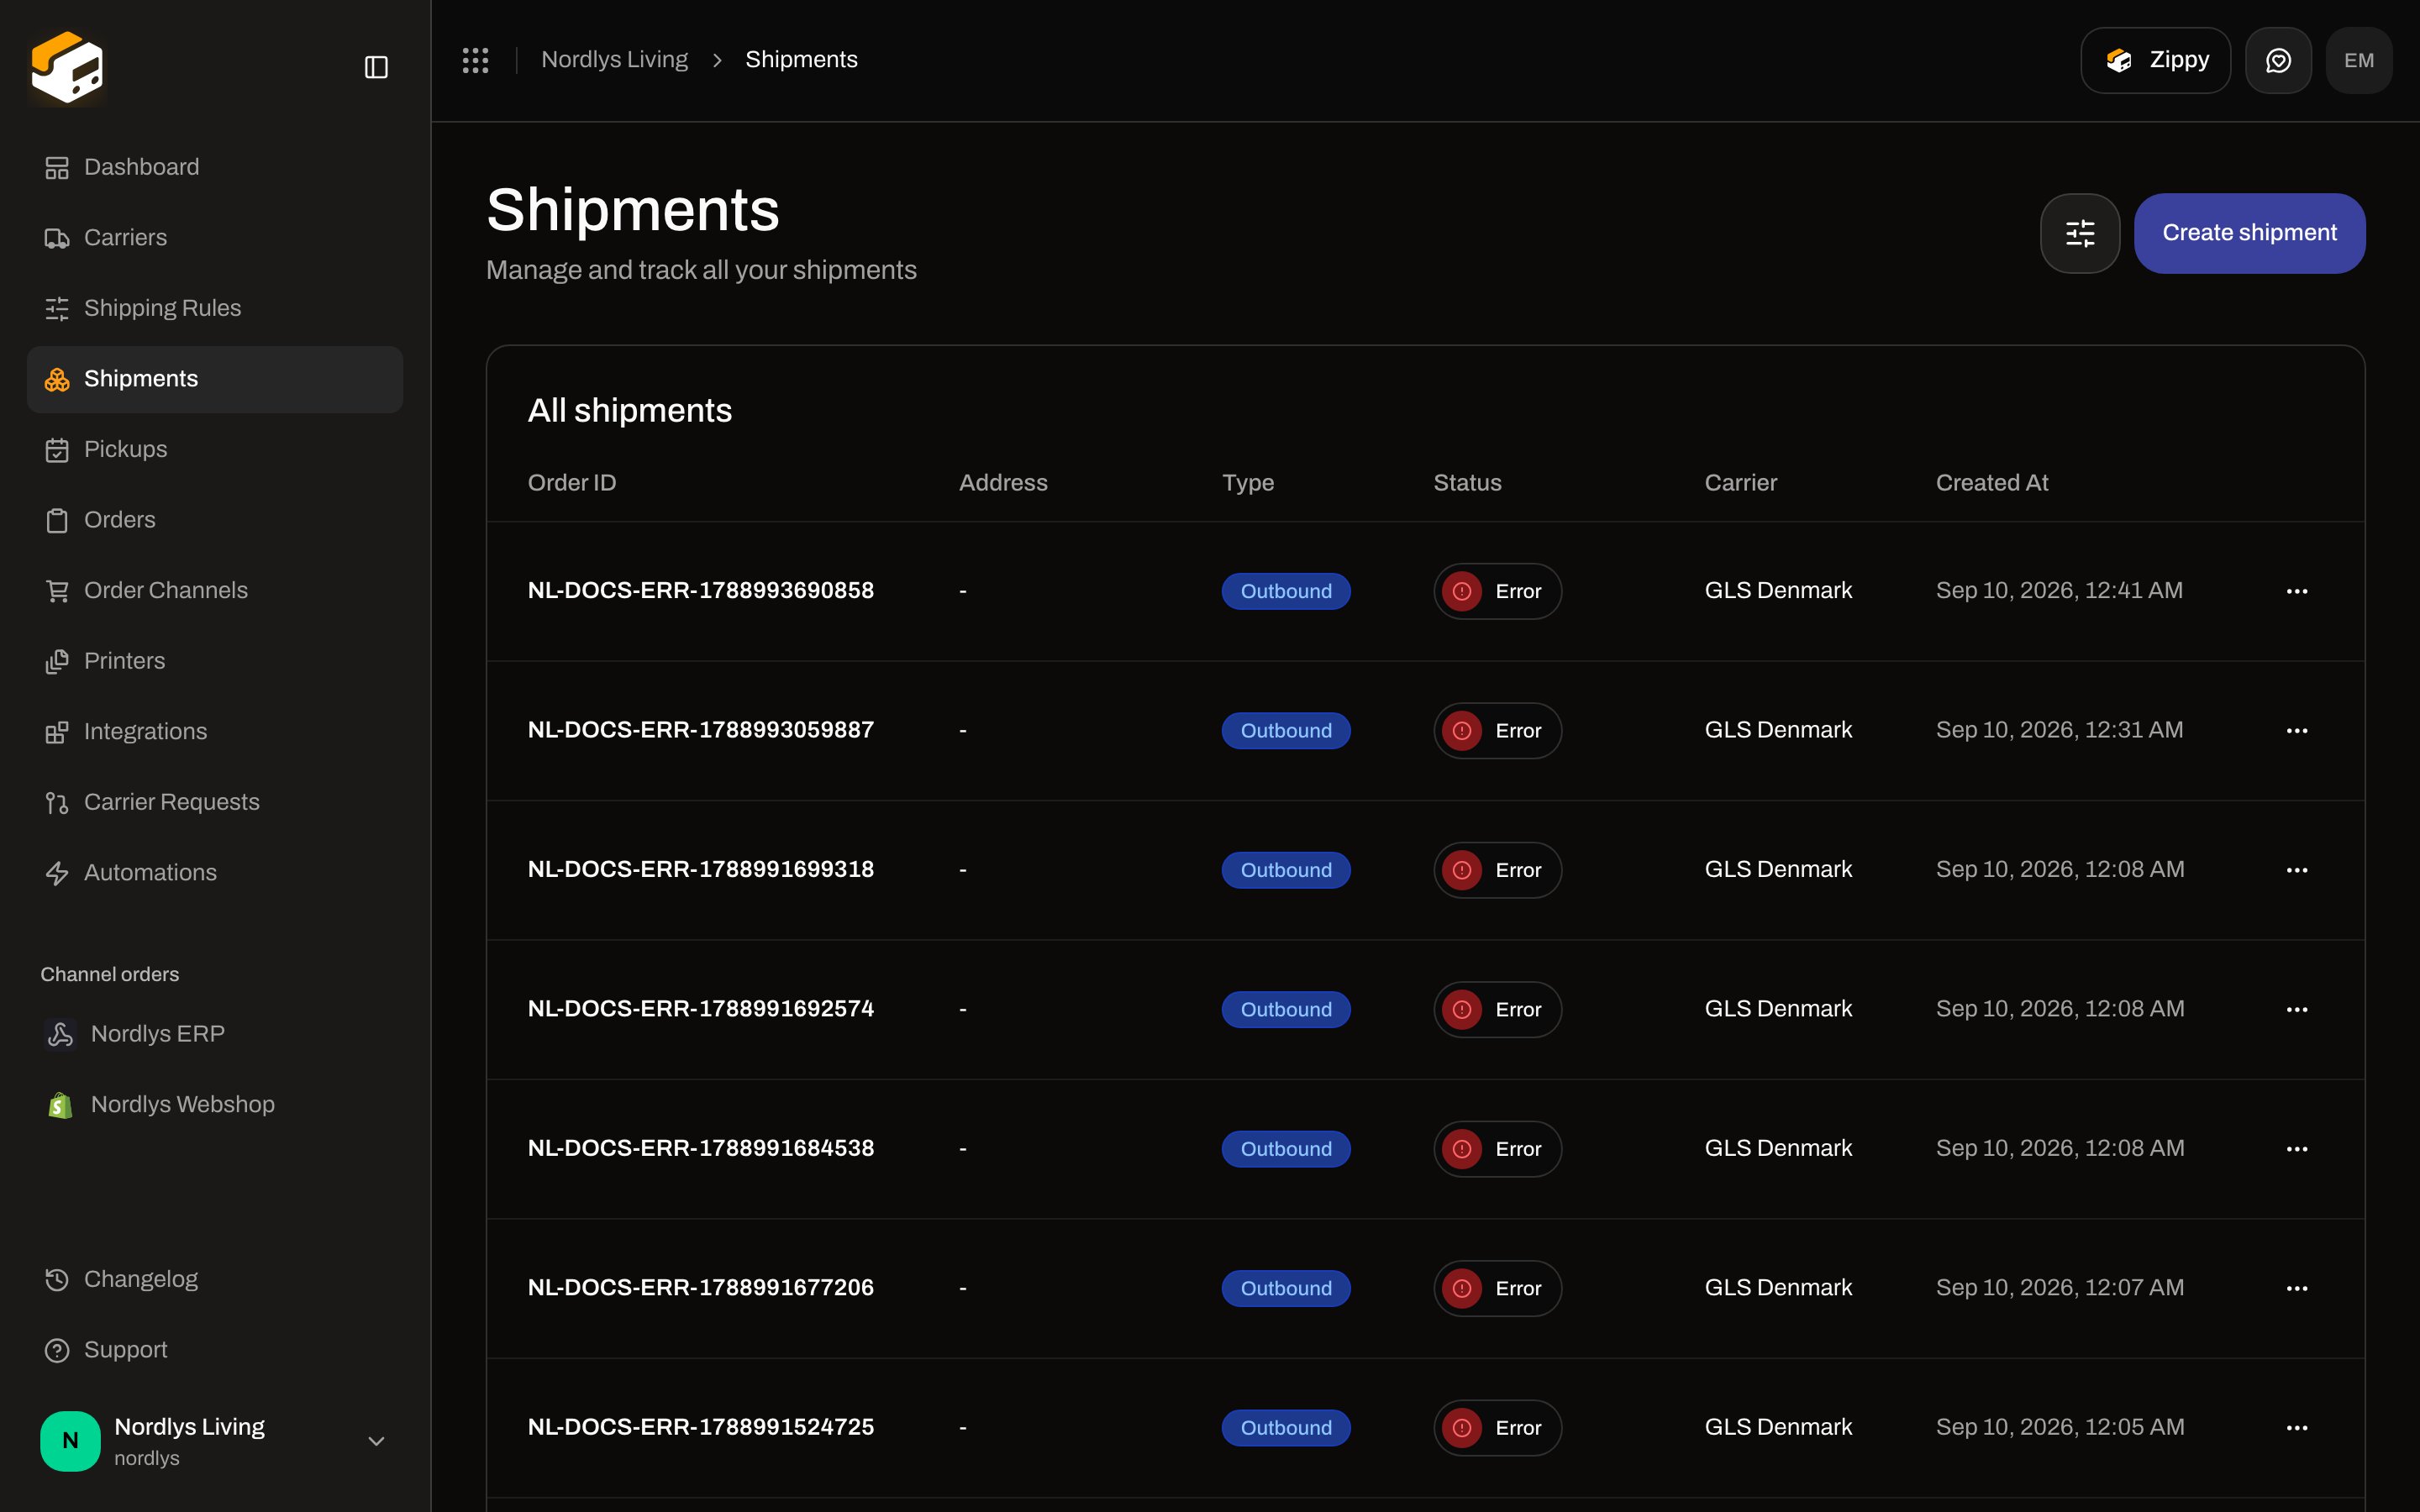The width and height of the screenshot is (2420, 1512).
Task: Click the Carrier column header
Action: point(1741,483)
